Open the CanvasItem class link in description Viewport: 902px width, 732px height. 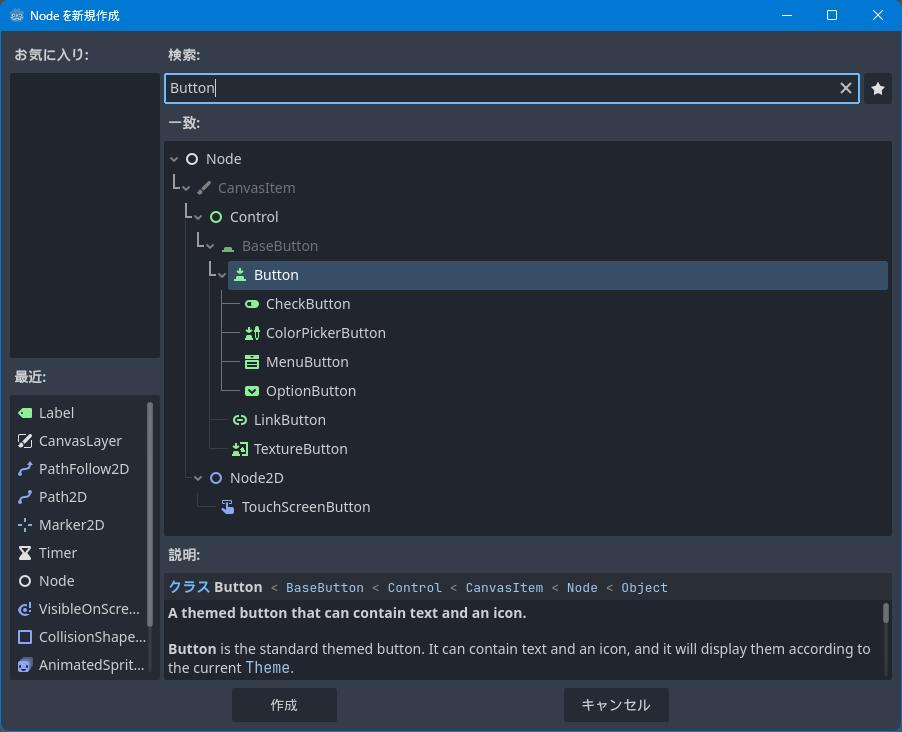(x=504, y=588)
